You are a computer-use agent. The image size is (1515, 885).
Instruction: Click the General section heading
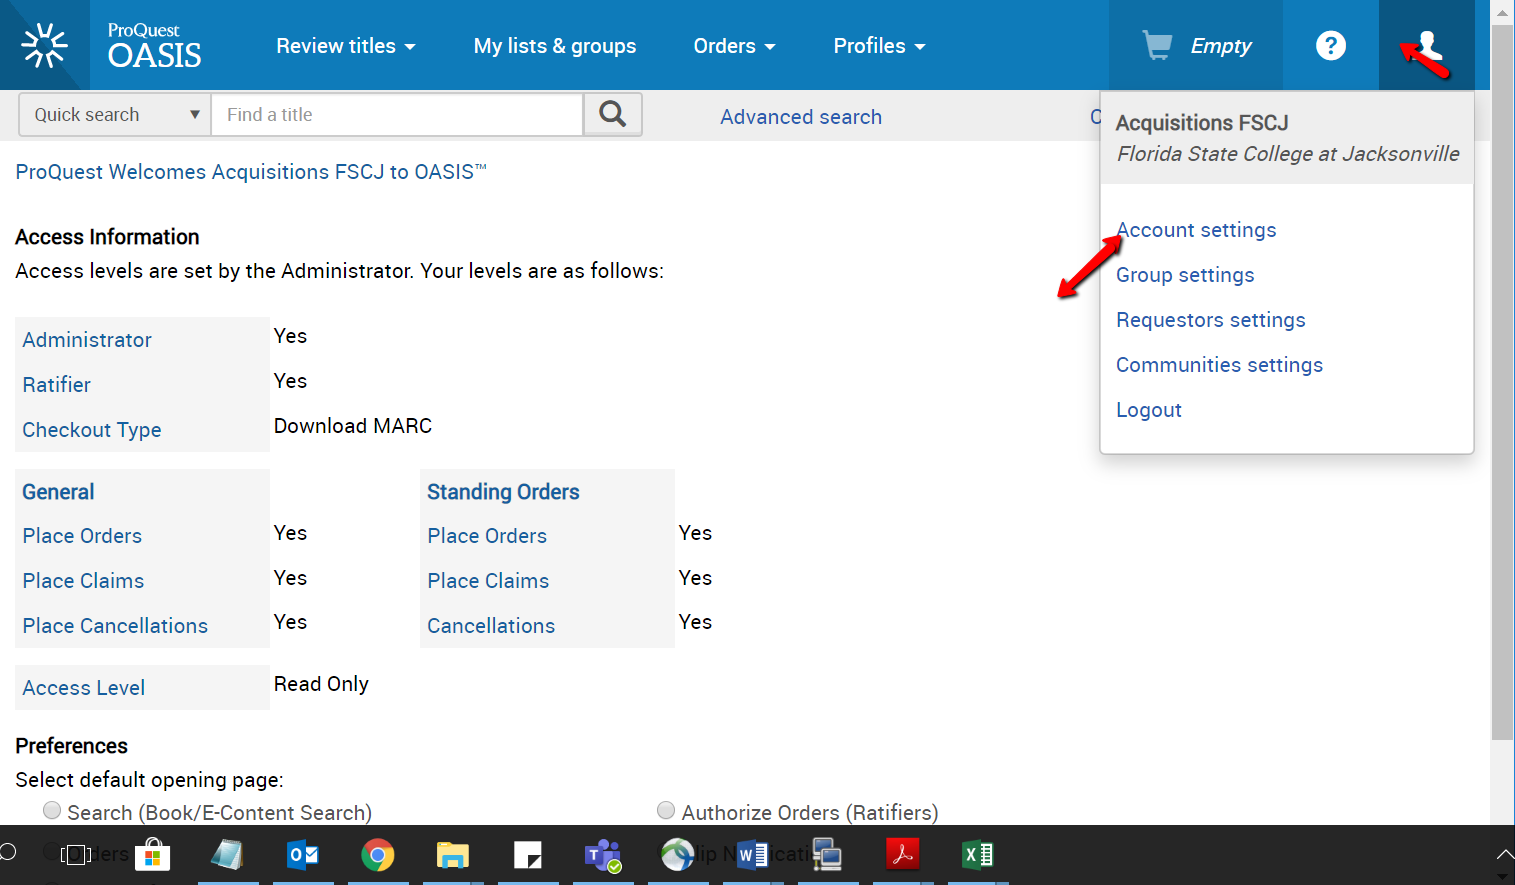(58, 492)
